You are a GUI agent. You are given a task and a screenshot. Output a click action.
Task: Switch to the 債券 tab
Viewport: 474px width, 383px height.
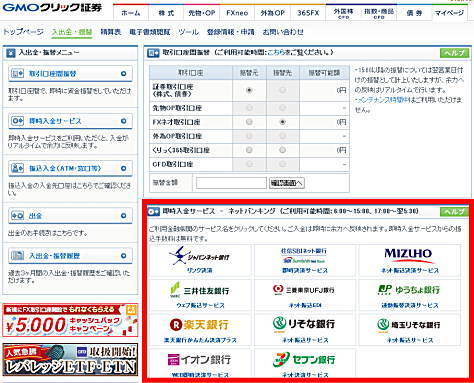coord(414,13)
